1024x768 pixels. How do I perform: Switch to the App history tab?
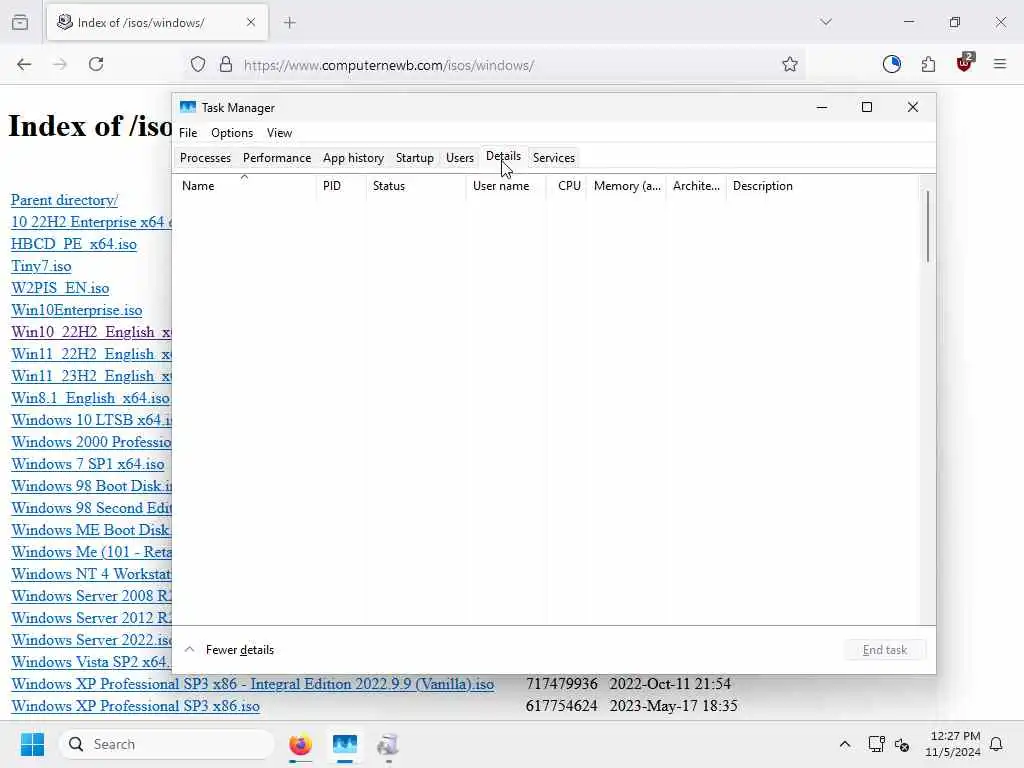[x=353, y=158]
